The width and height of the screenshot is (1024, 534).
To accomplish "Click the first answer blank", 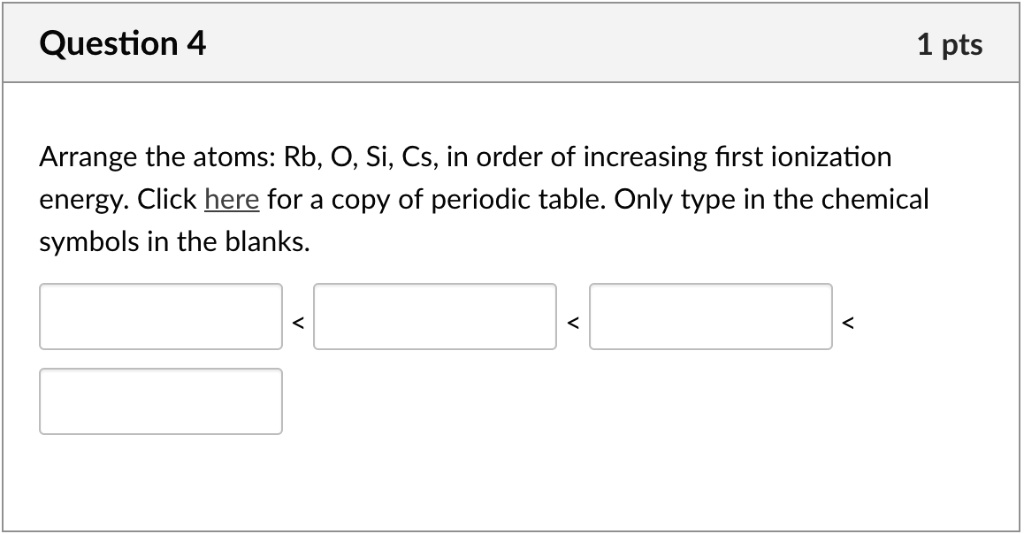I will [161, 317].
